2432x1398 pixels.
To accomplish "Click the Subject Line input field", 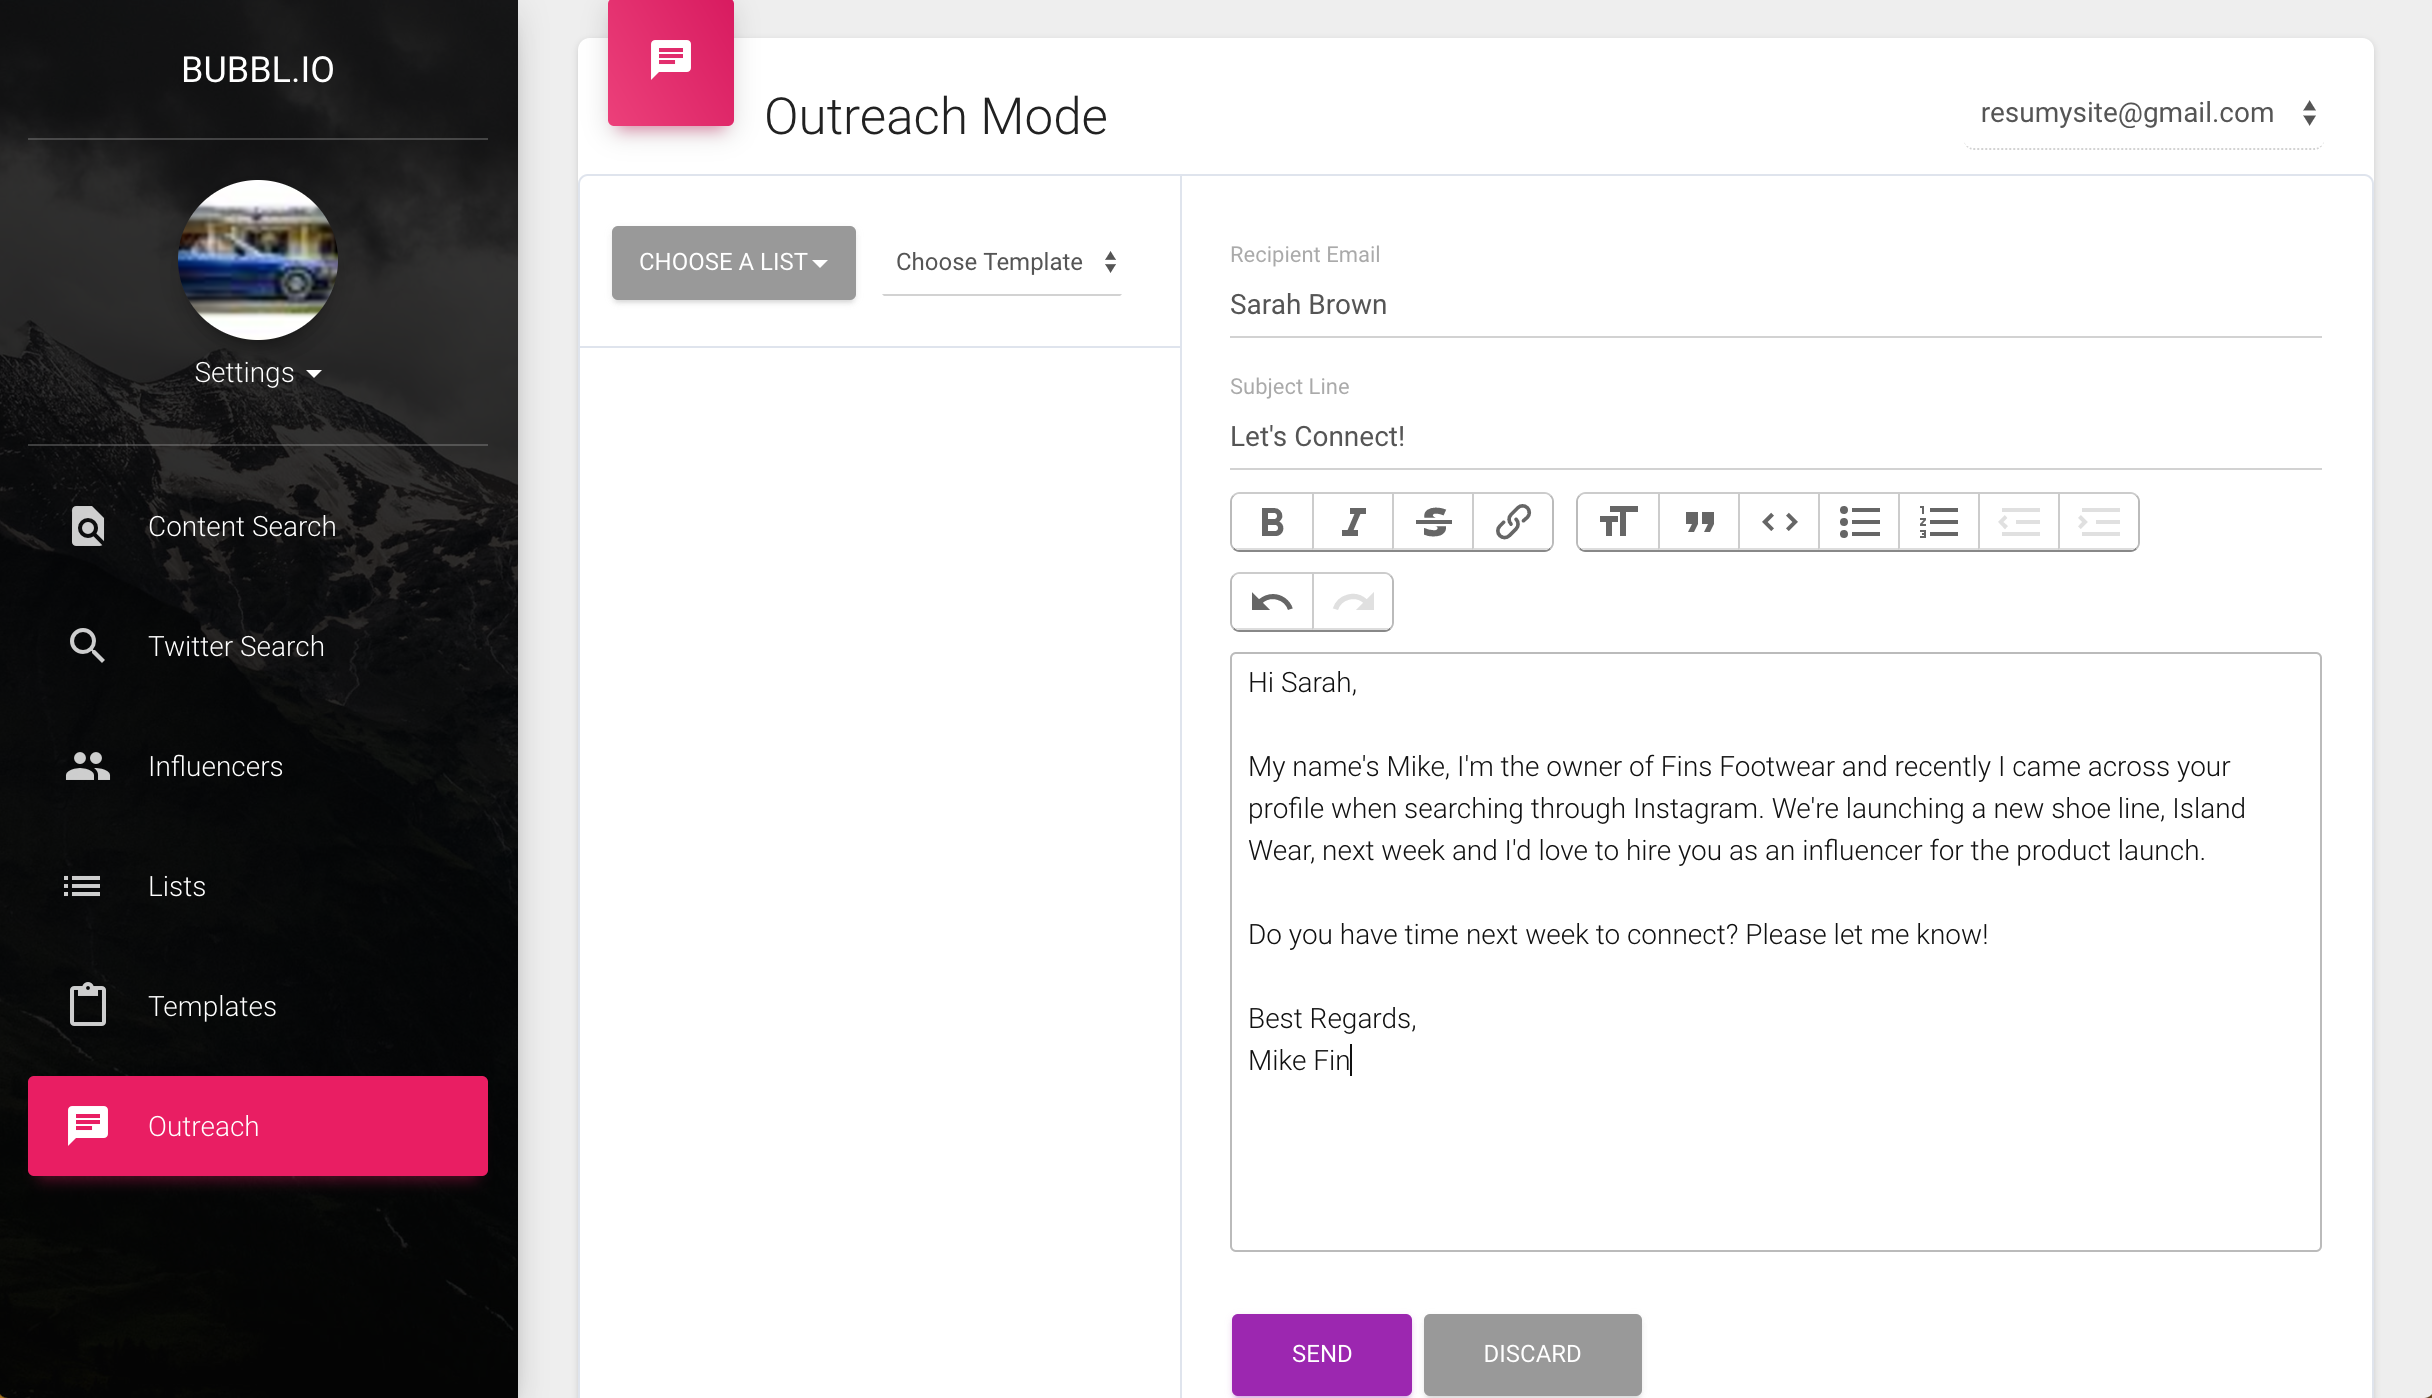I will click(1774, 437).
